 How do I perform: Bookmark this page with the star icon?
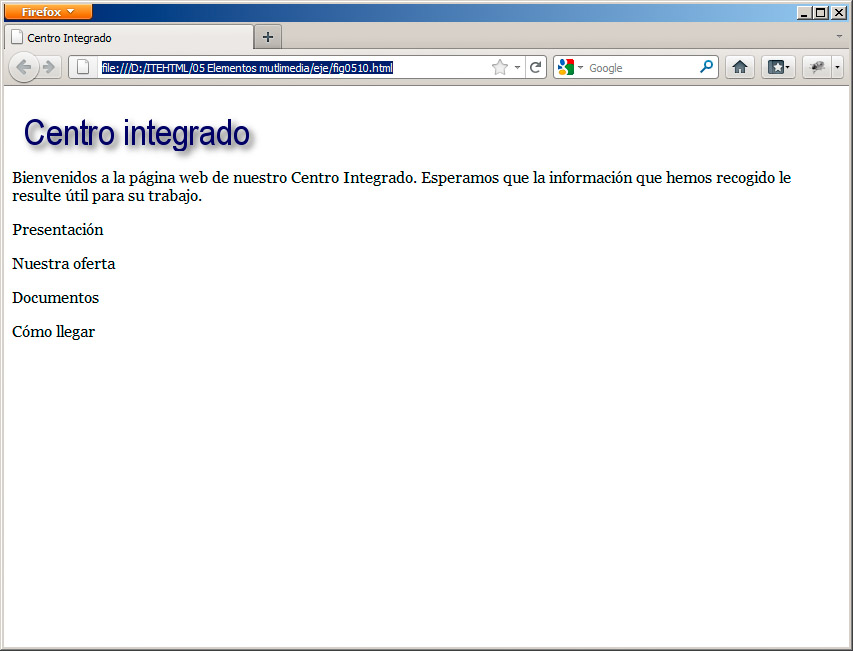(499, 67)
